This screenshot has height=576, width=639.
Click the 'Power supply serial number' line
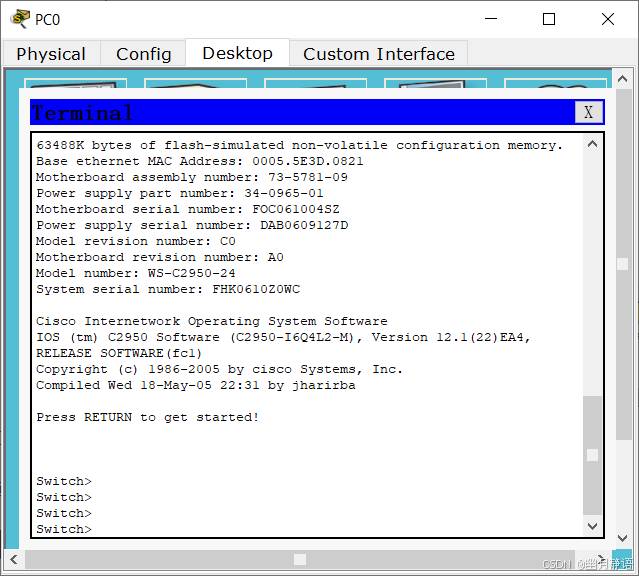pyautogui.click(x=192, y=225)
